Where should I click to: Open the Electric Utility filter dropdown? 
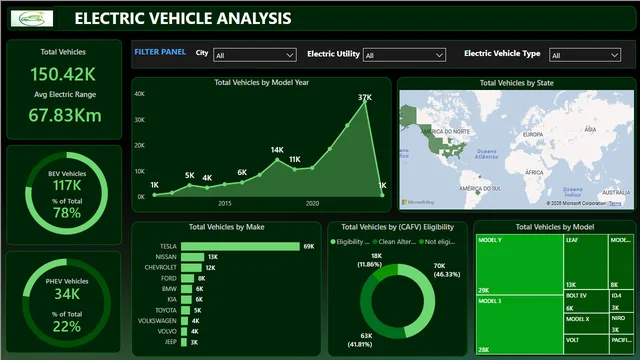(404, 55)
